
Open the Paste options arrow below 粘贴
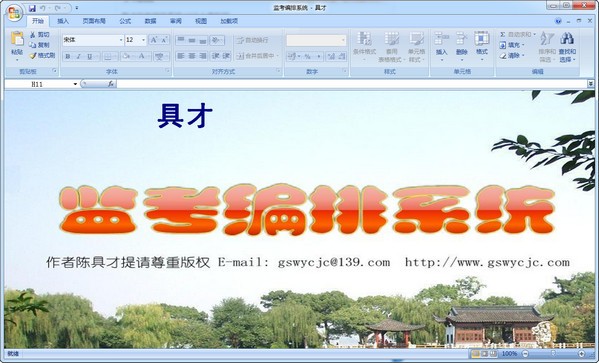coord(17,60)
